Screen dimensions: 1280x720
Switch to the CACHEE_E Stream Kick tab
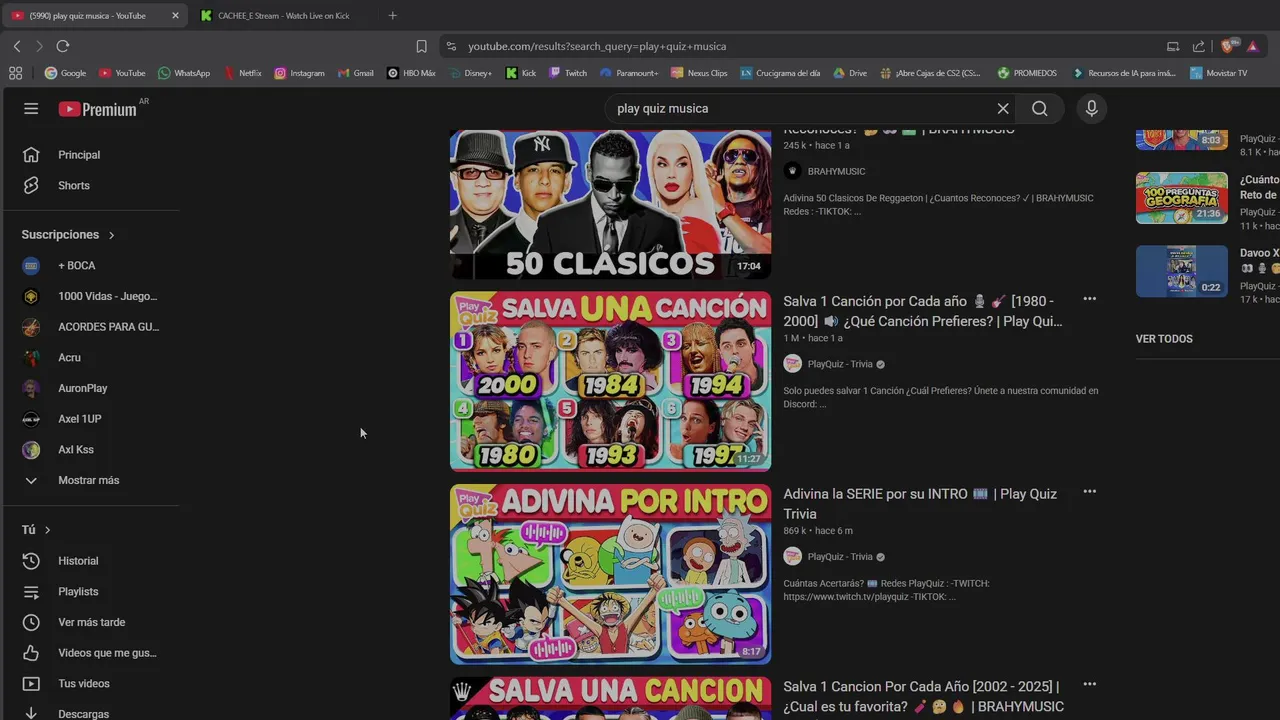coord(284,16)
